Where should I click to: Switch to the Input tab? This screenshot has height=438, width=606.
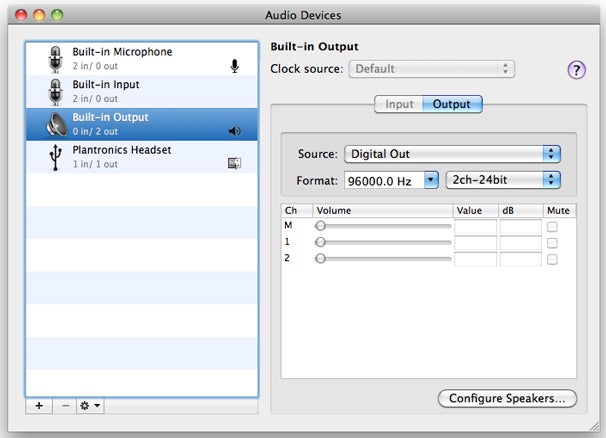[399, 104]
